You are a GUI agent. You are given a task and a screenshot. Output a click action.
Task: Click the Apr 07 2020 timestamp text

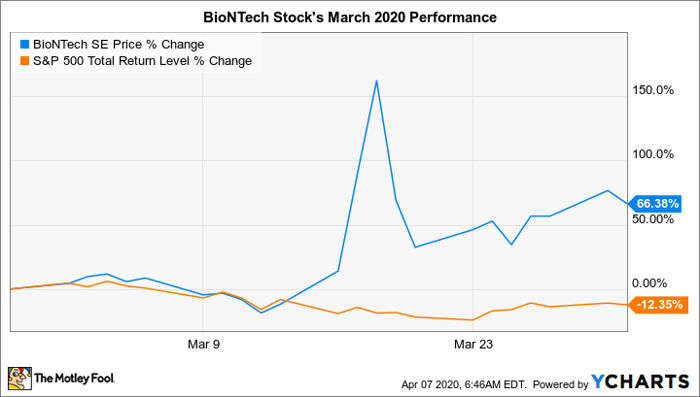point(464,384)
